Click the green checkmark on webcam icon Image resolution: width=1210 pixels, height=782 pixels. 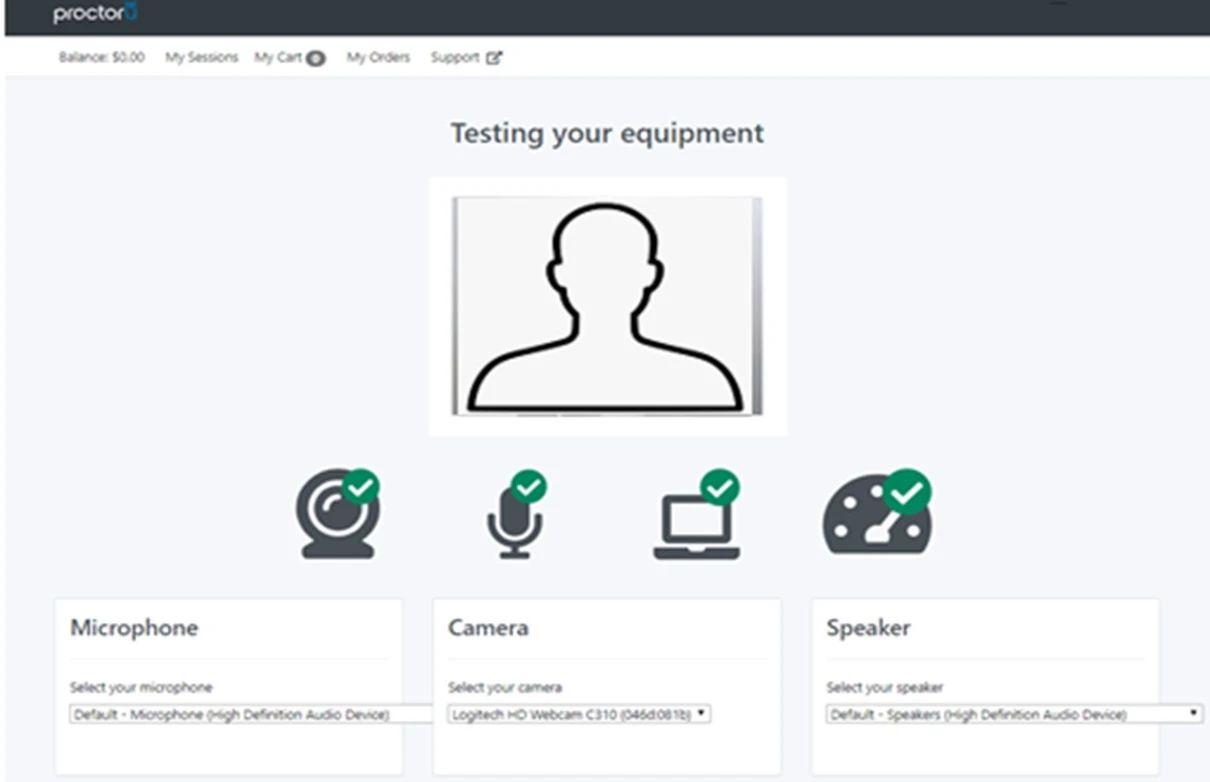361,487
